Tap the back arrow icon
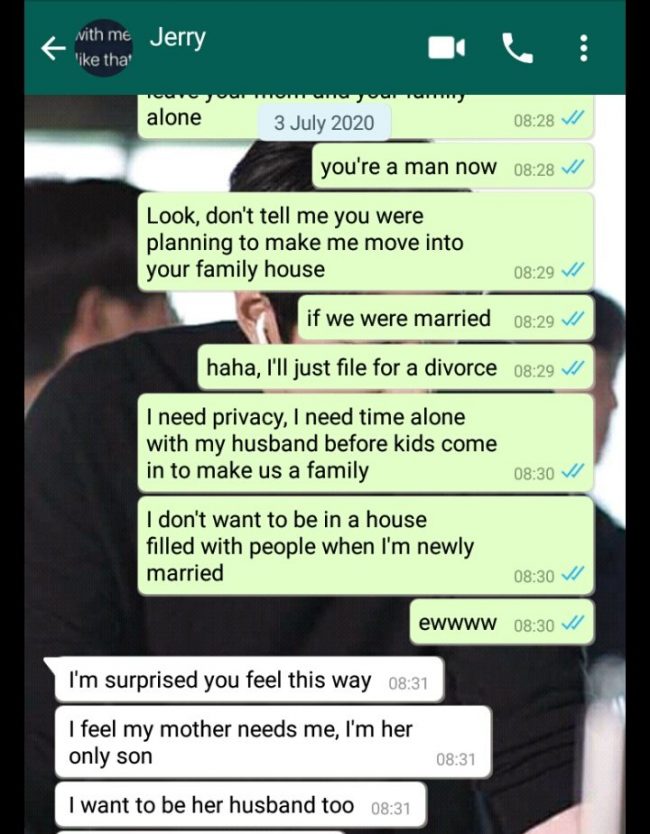This screenshot has height=834, width=650. pyautogui.click(x=53, y=48)
